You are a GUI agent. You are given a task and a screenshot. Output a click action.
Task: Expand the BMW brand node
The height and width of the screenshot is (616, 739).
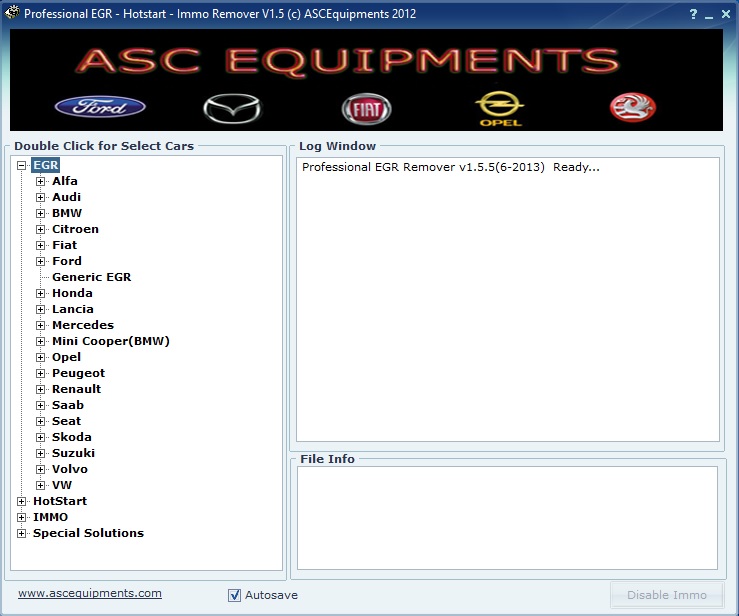[x=41, y=213]
